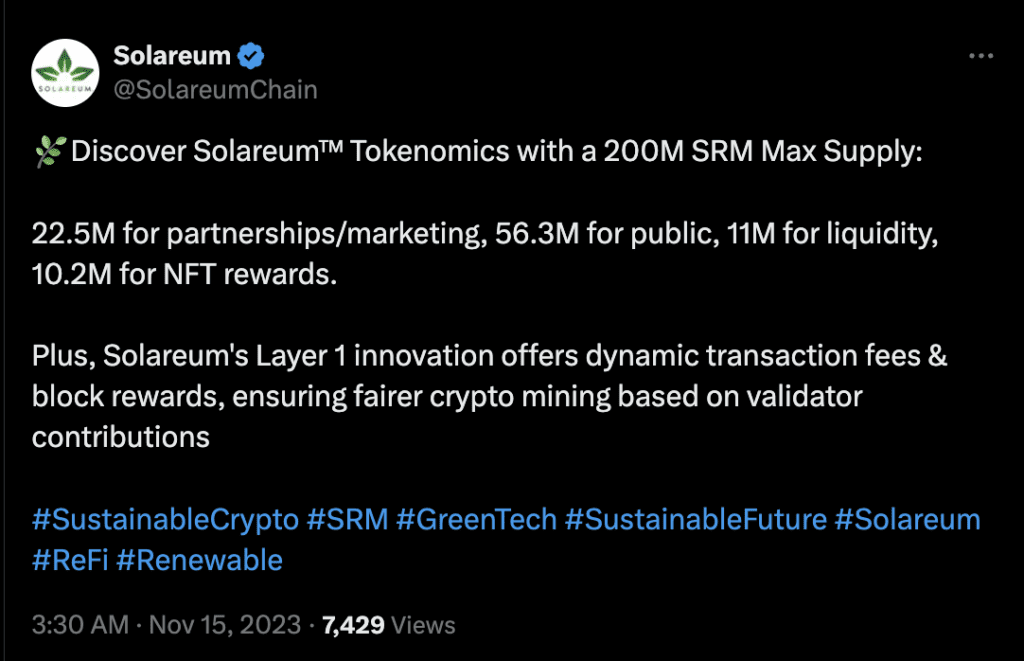Open the #ReFi hashtag

tap(69, 560)
